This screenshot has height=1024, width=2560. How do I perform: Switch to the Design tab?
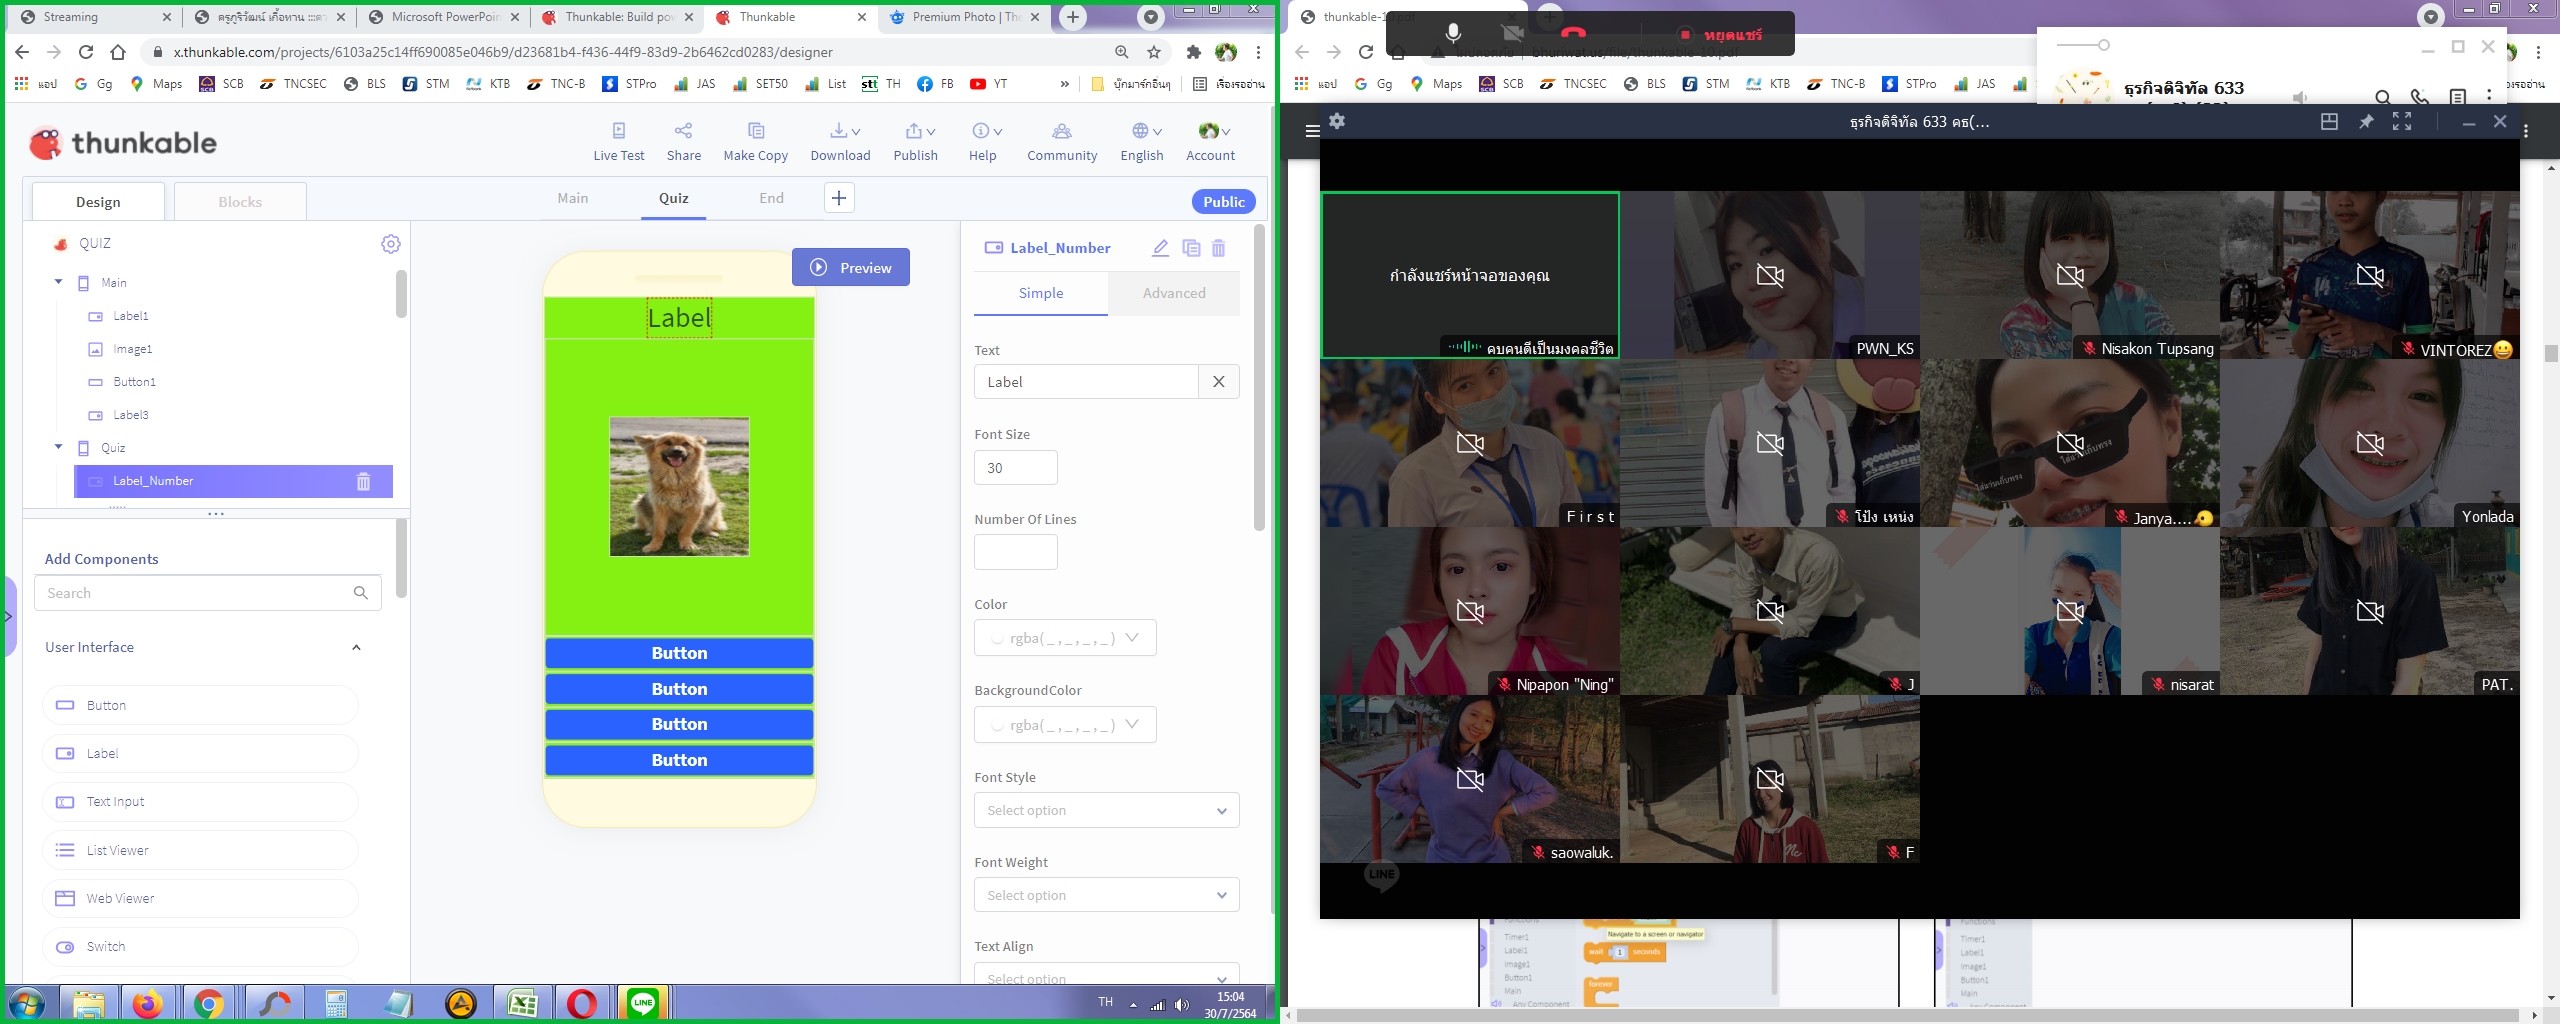click(x=98, y=201)
